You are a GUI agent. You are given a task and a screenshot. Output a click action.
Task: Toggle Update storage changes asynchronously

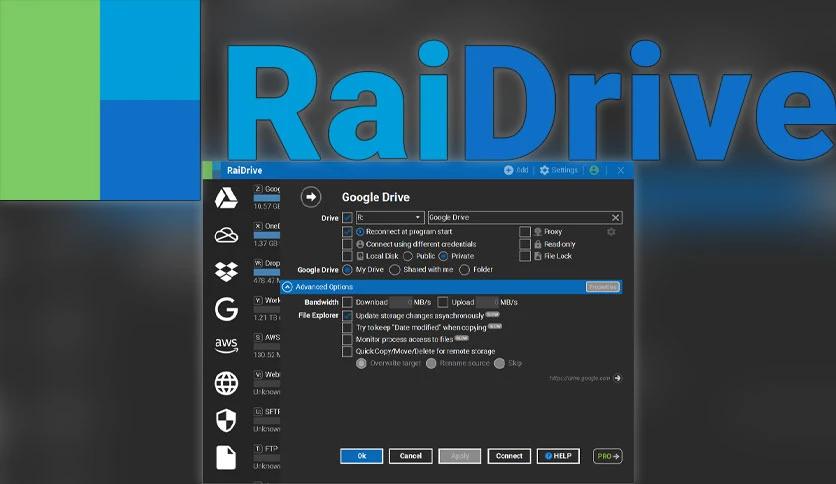tap(347, 316)
